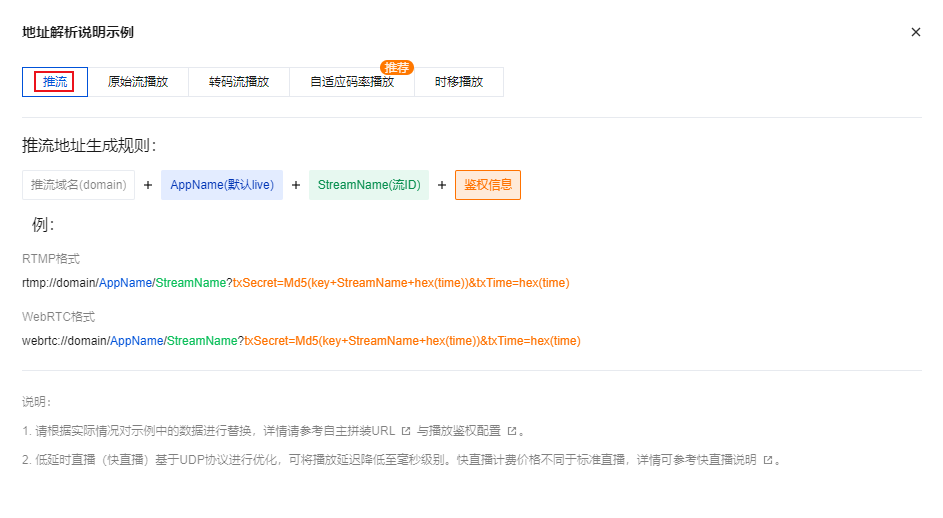
Task: Click the orange 鉴权信息 block
Action: (x=488, y=185)
